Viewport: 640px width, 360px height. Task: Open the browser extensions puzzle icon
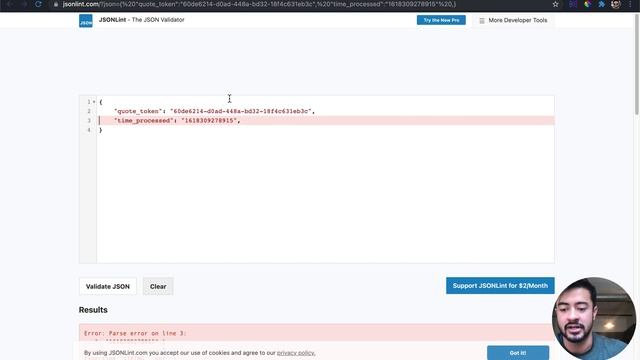(601, 4)
